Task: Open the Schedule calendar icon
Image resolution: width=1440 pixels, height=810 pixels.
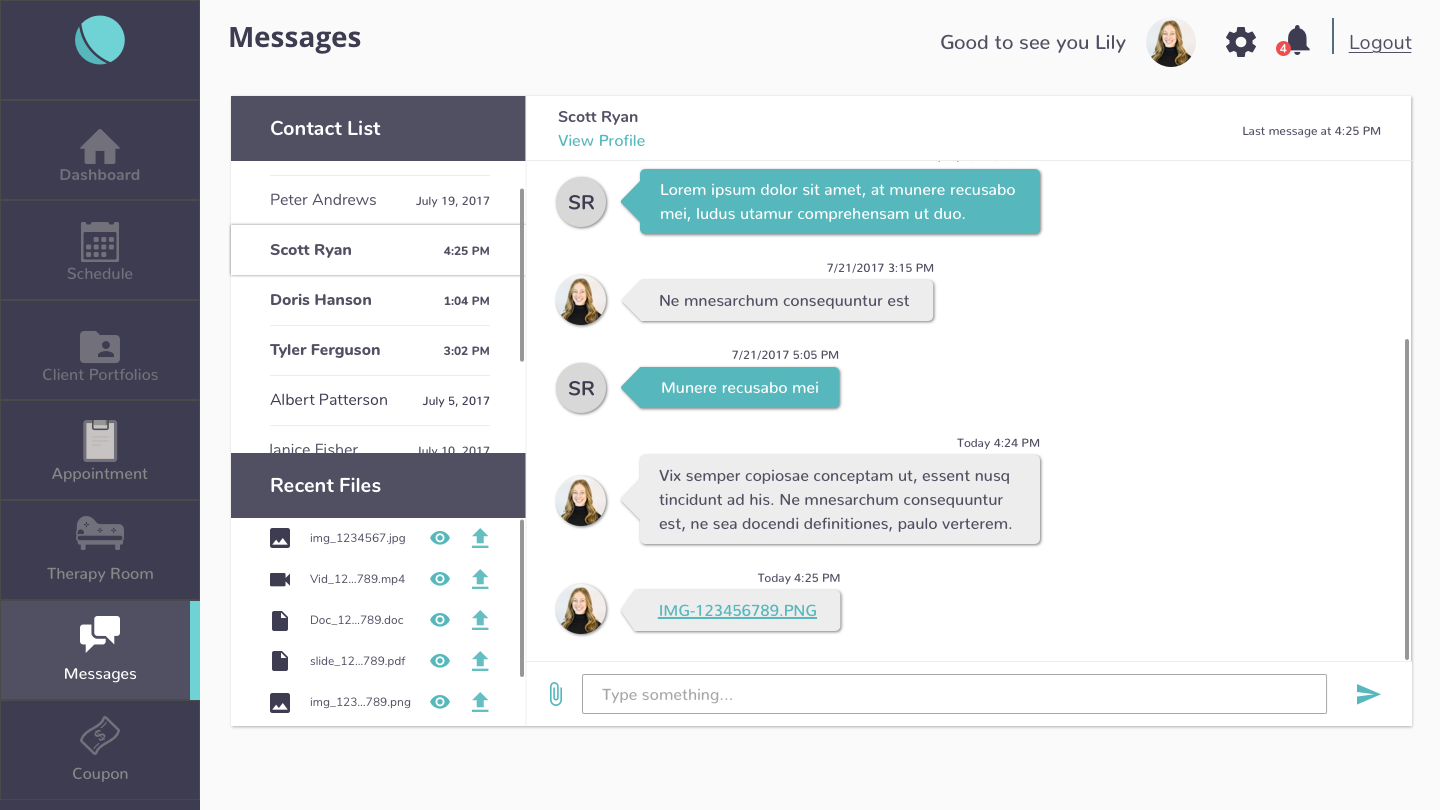Action: tap(100, 247)
